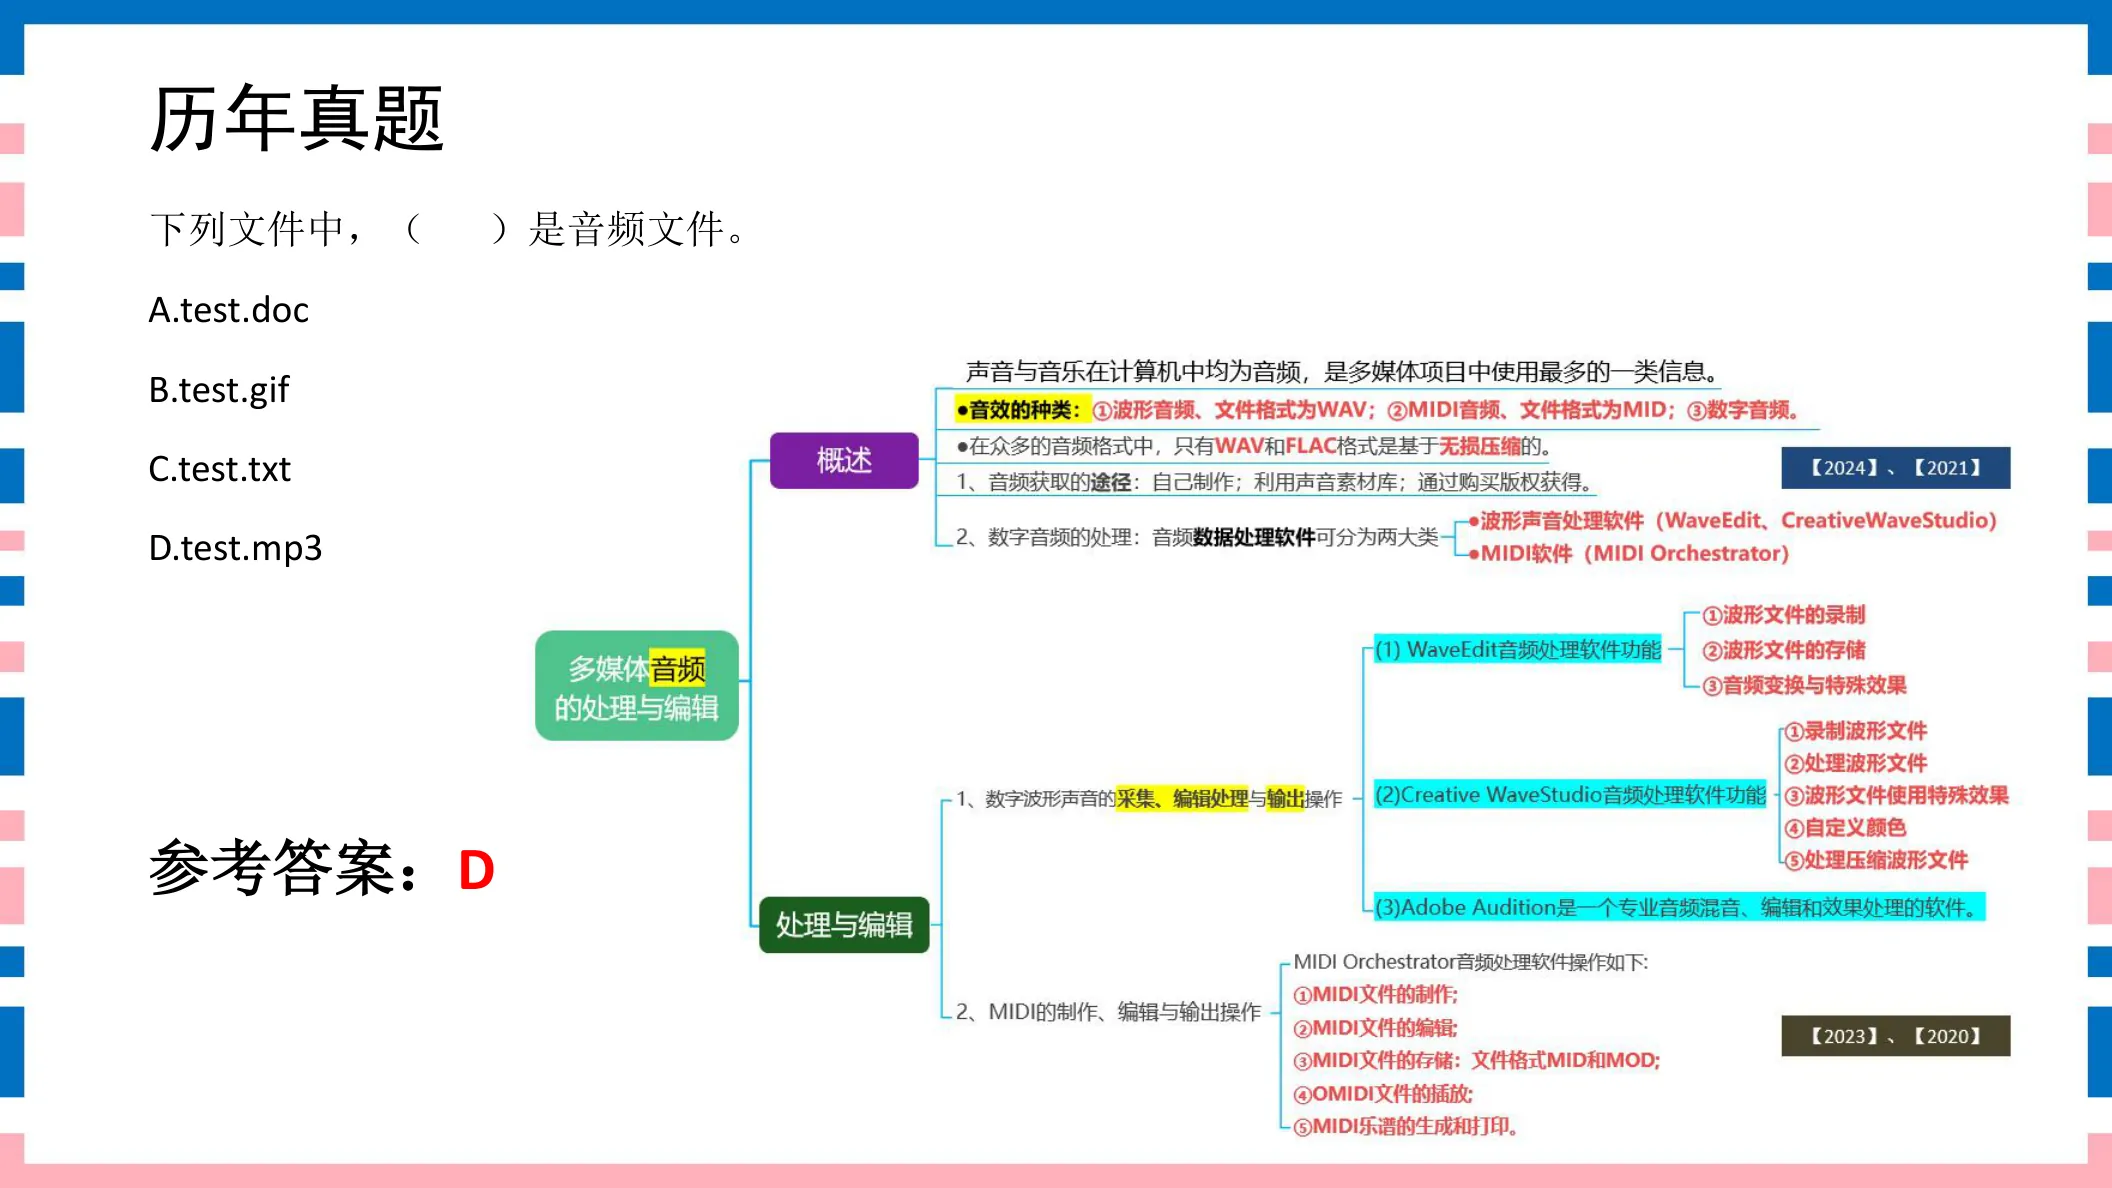This screenshot has height=1188, width=2112.
Task: Click the 数字波形声音的采集、编辑处理与输出 node
Action: click(x=1149, y=798)
